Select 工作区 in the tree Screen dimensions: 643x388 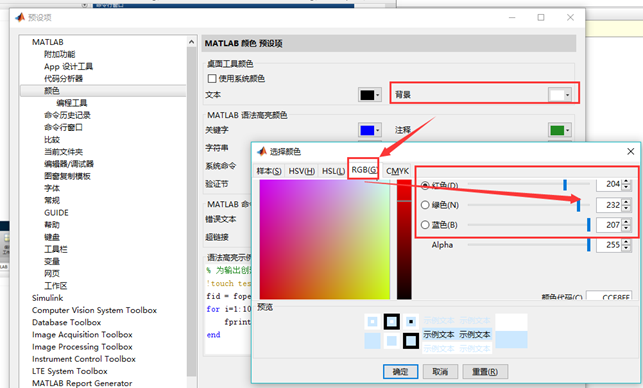pos(56,286)
